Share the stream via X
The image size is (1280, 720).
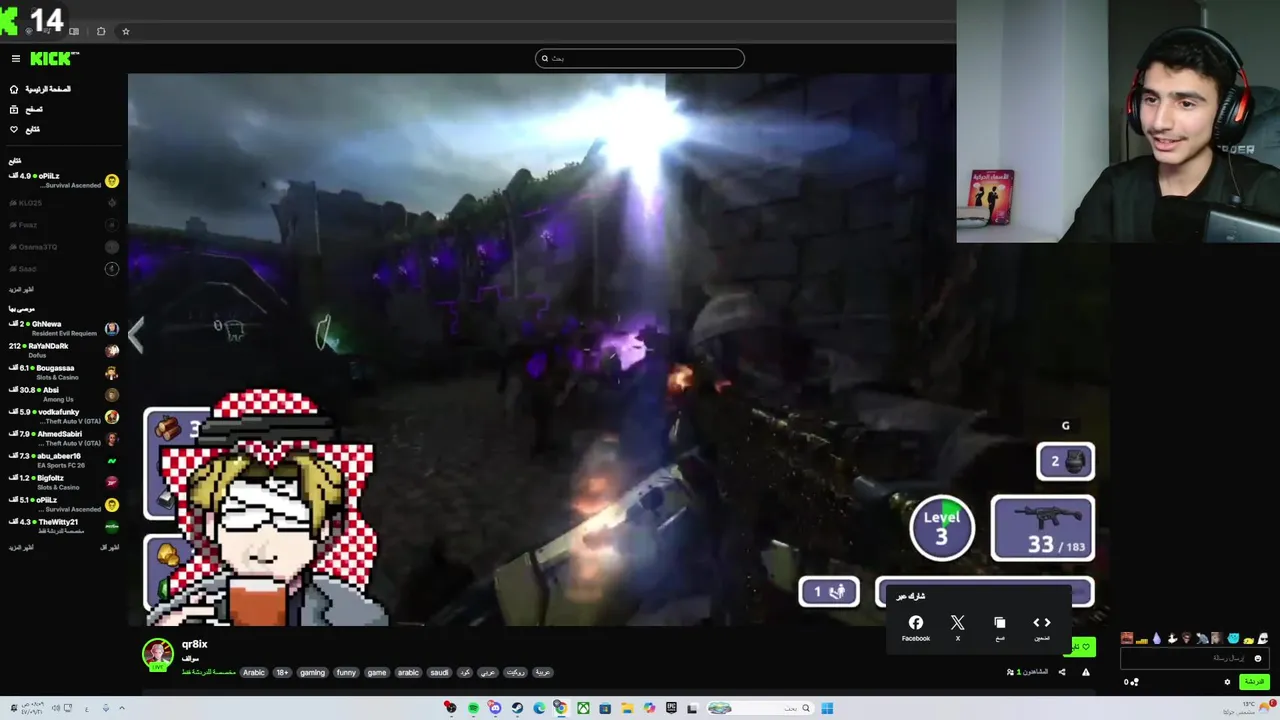click(958, 628)
